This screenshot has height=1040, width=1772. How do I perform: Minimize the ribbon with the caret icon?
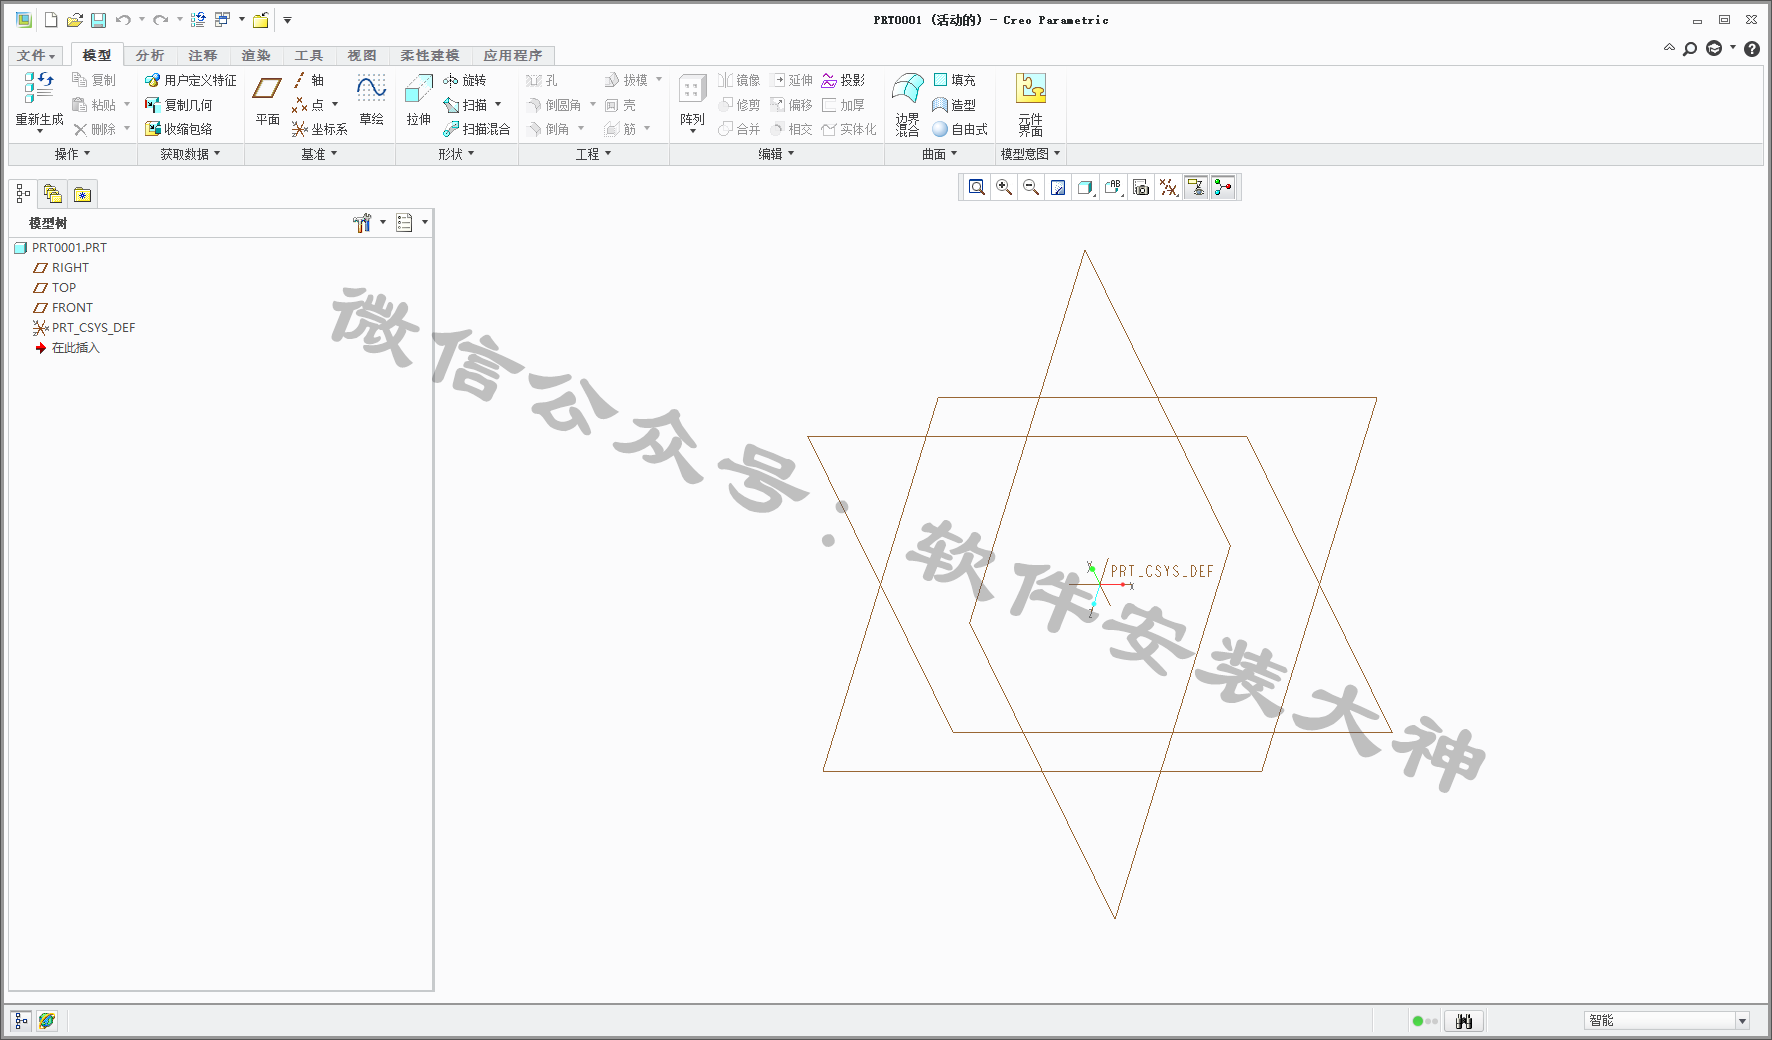pos(1669,48)
